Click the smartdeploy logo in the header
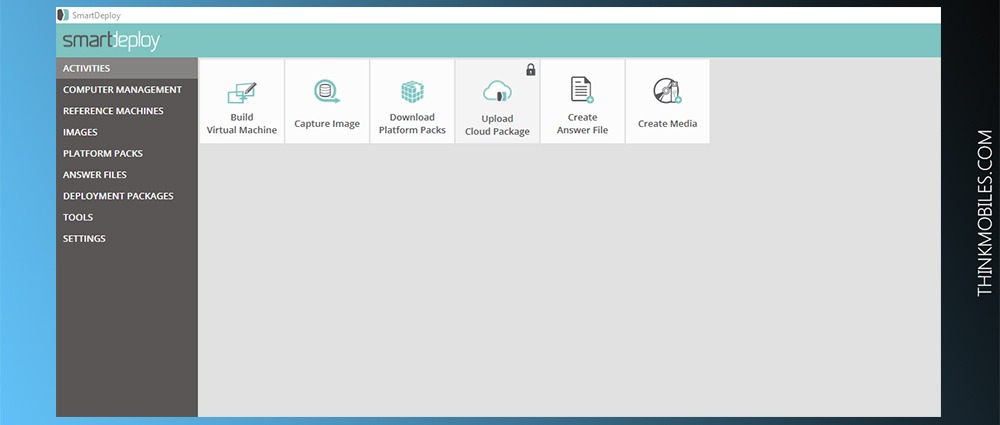Viewport: 1000px width, 425px height. [112, 41]
